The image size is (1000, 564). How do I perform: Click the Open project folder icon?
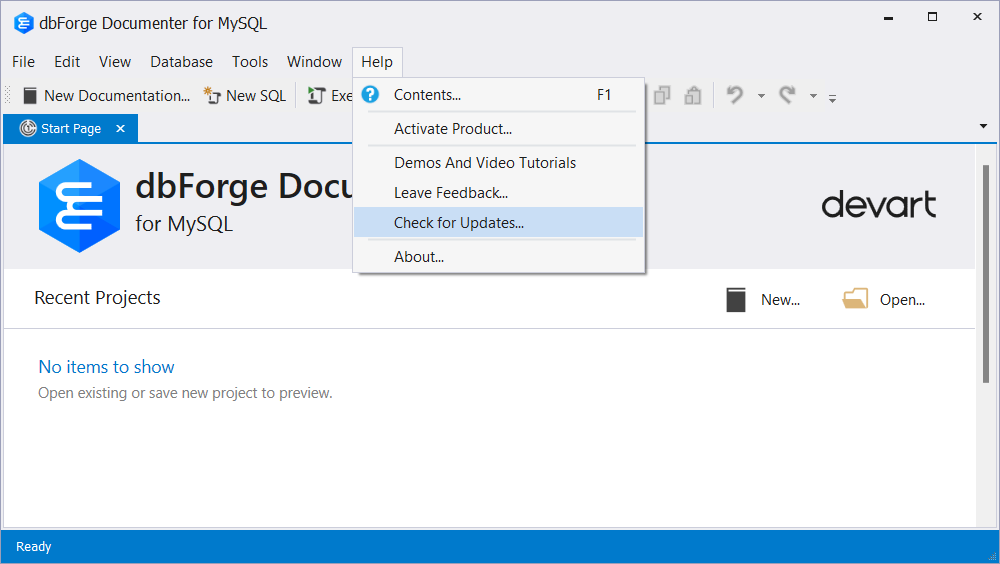855,299
